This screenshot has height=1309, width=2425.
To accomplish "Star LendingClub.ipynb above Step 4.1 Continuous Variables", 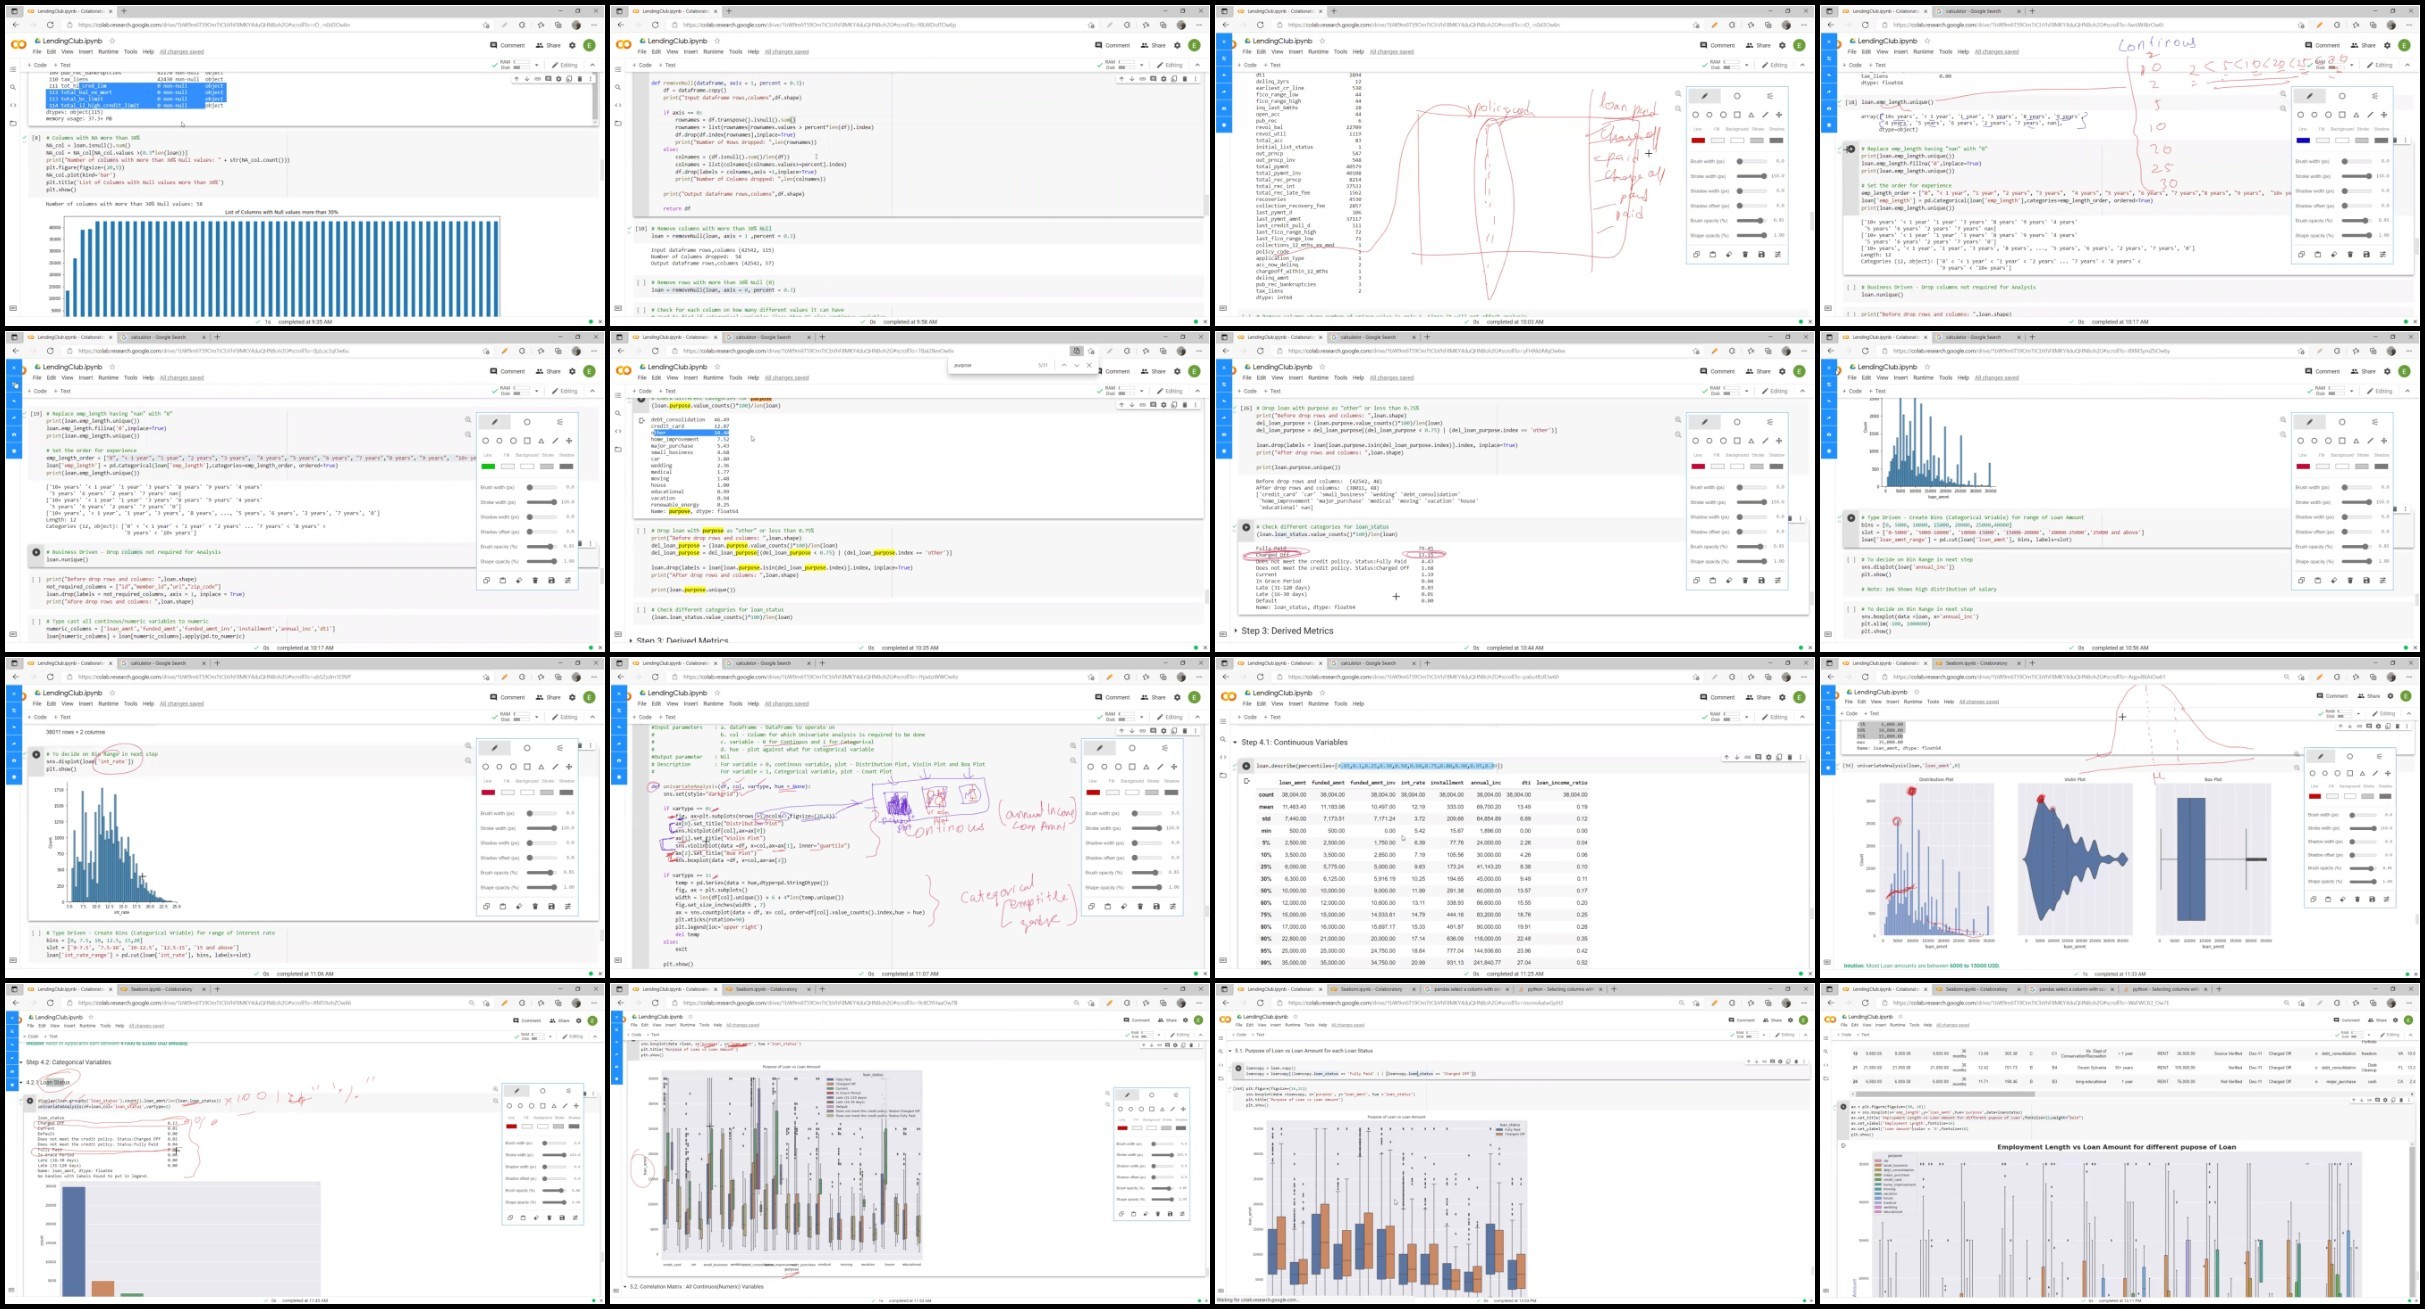I will click(x=1322, y=693).
